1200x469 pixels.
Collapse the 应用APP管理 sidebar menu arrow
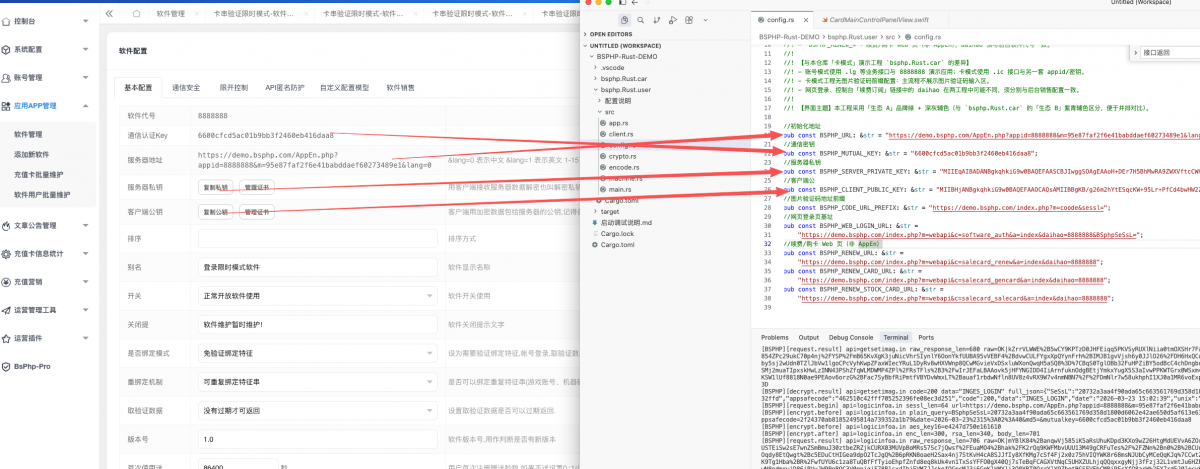tap(84, 105)
